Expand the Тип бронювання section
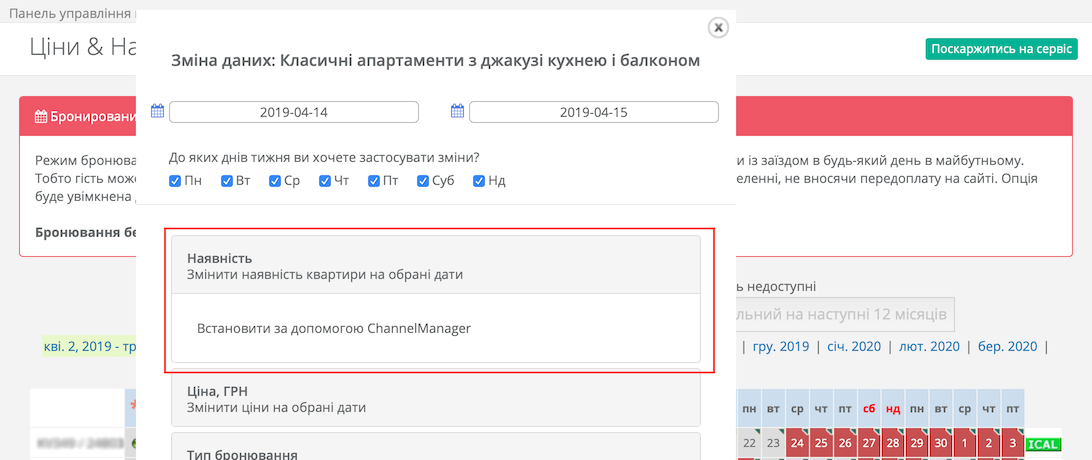The height and width of the screenshot is (460, 1092). coord(436,446)
